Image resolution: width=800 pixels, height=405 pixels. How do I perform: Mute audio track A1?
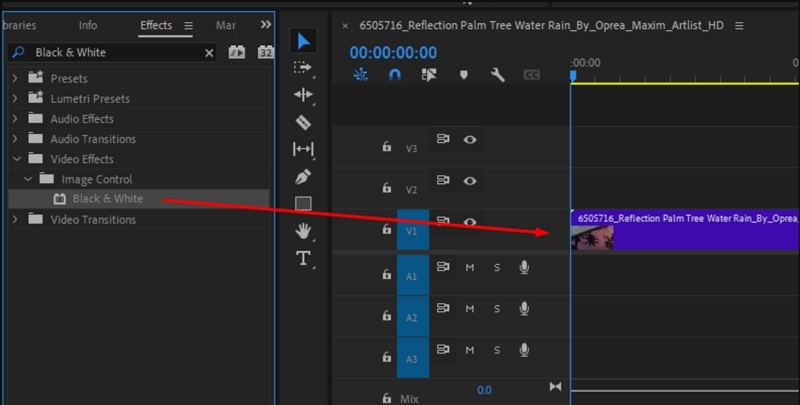469,267
